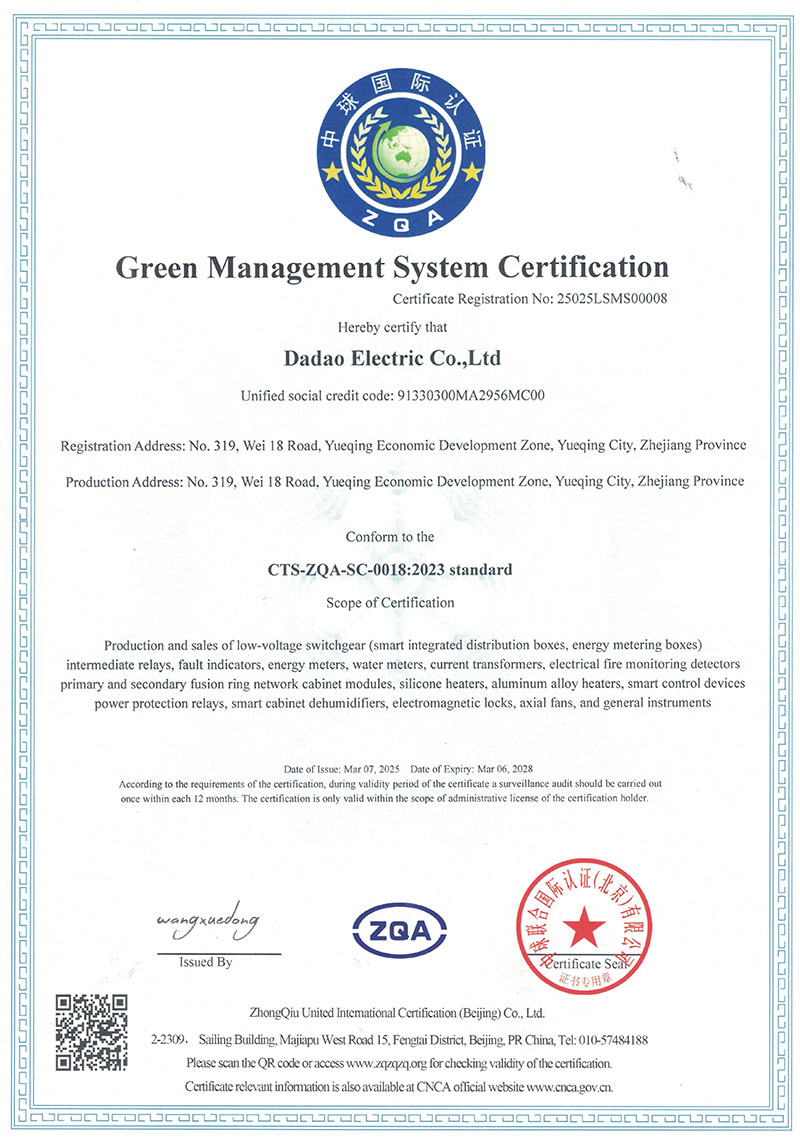
Task: Click the Green Management System Certification title
Action: 392,267
